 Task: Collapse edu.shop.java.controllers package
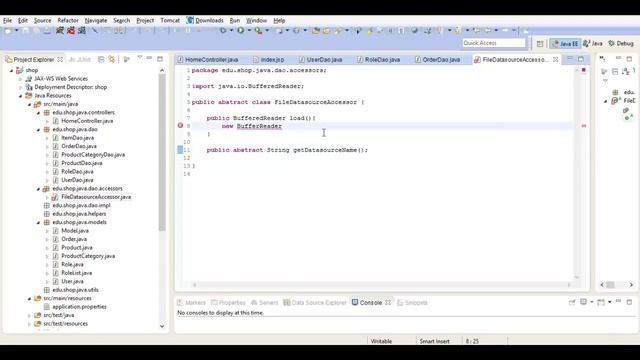[x=38, y=113]
